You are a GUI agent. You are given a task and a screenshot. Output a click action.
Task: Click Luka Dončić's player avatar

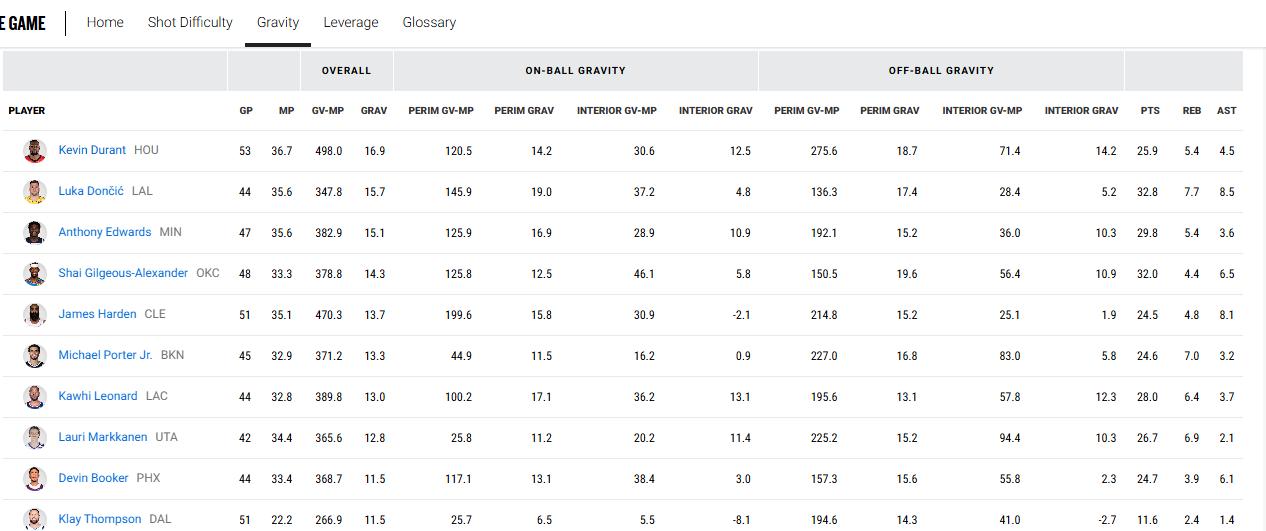coord(35,192)
